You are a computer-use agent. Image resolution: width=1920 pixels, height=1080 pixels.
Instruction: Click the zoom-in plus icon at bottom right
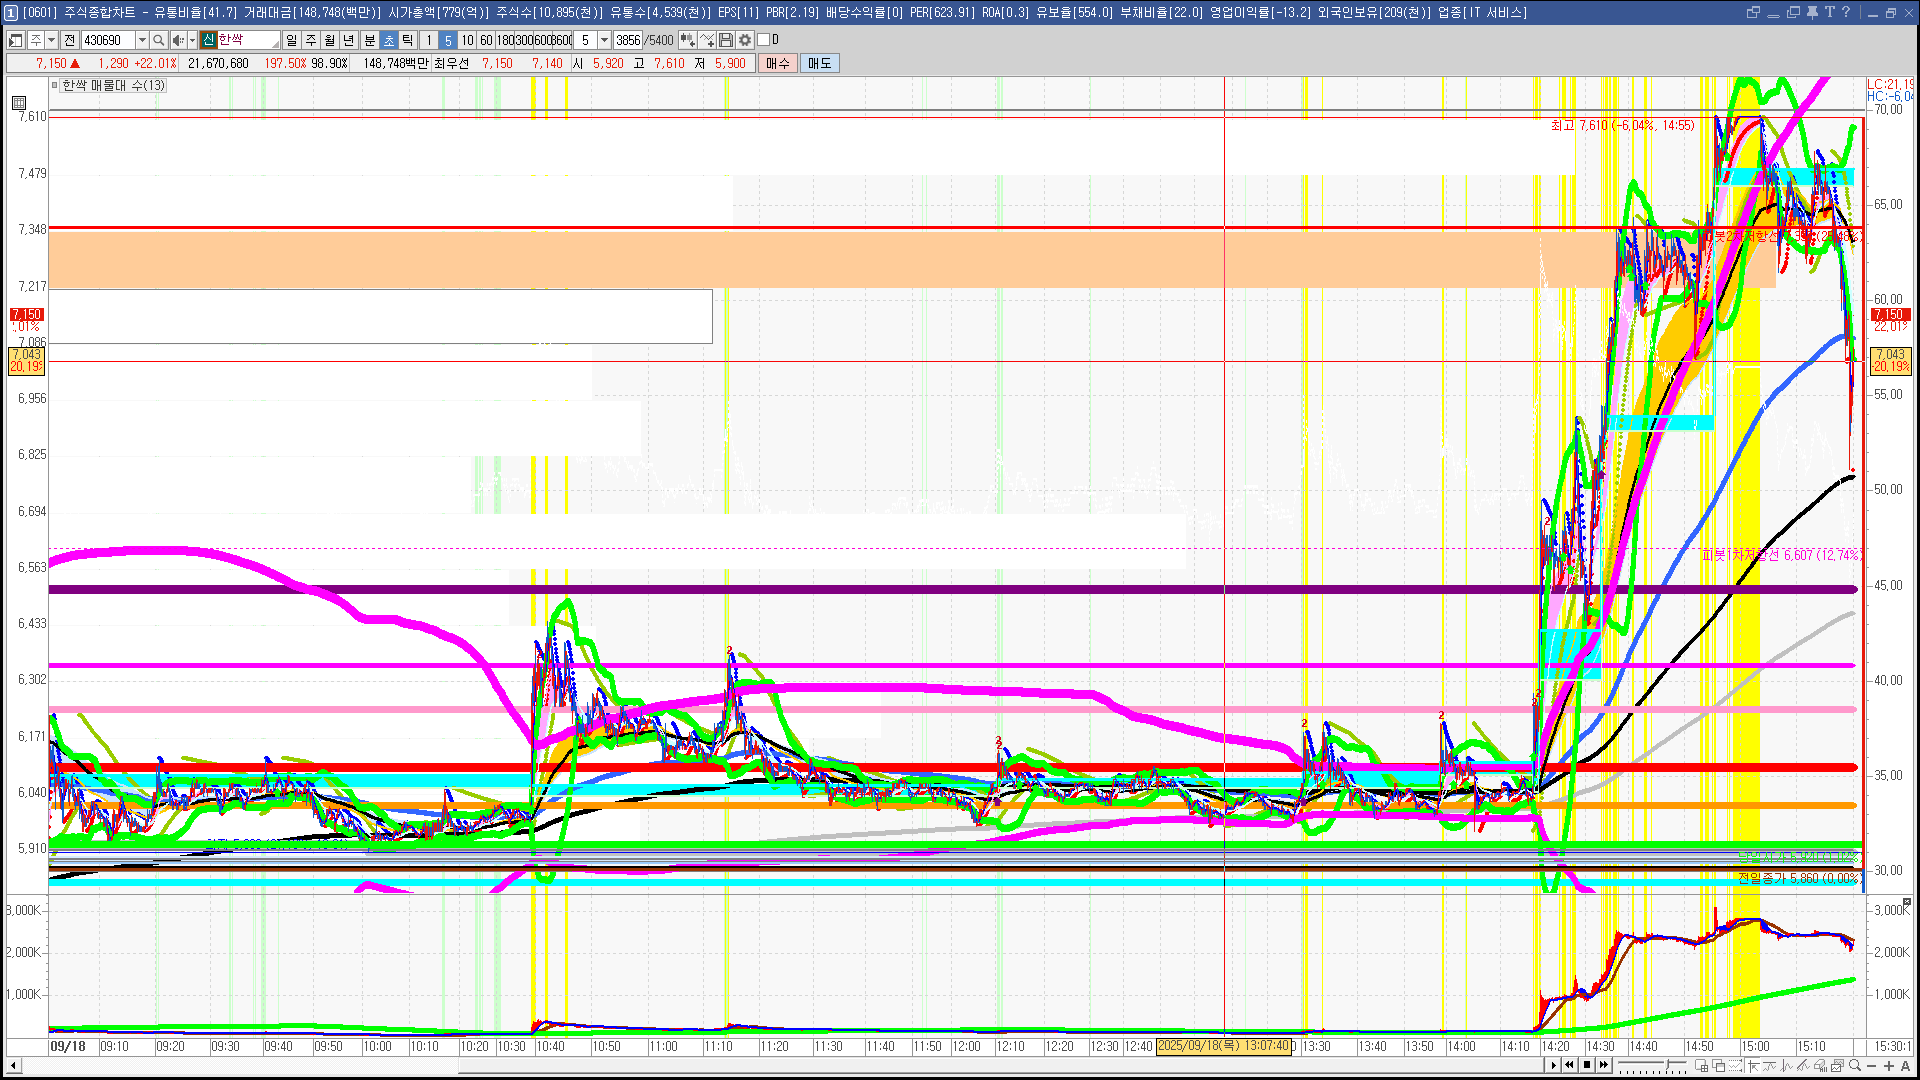click(x=1889, y=1065)
